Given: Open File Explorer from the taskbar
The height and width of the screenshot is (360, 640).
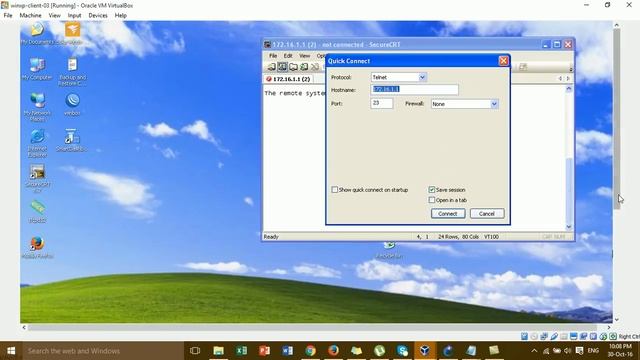Looking at the screenshot, I should click(x=218, y=351).
